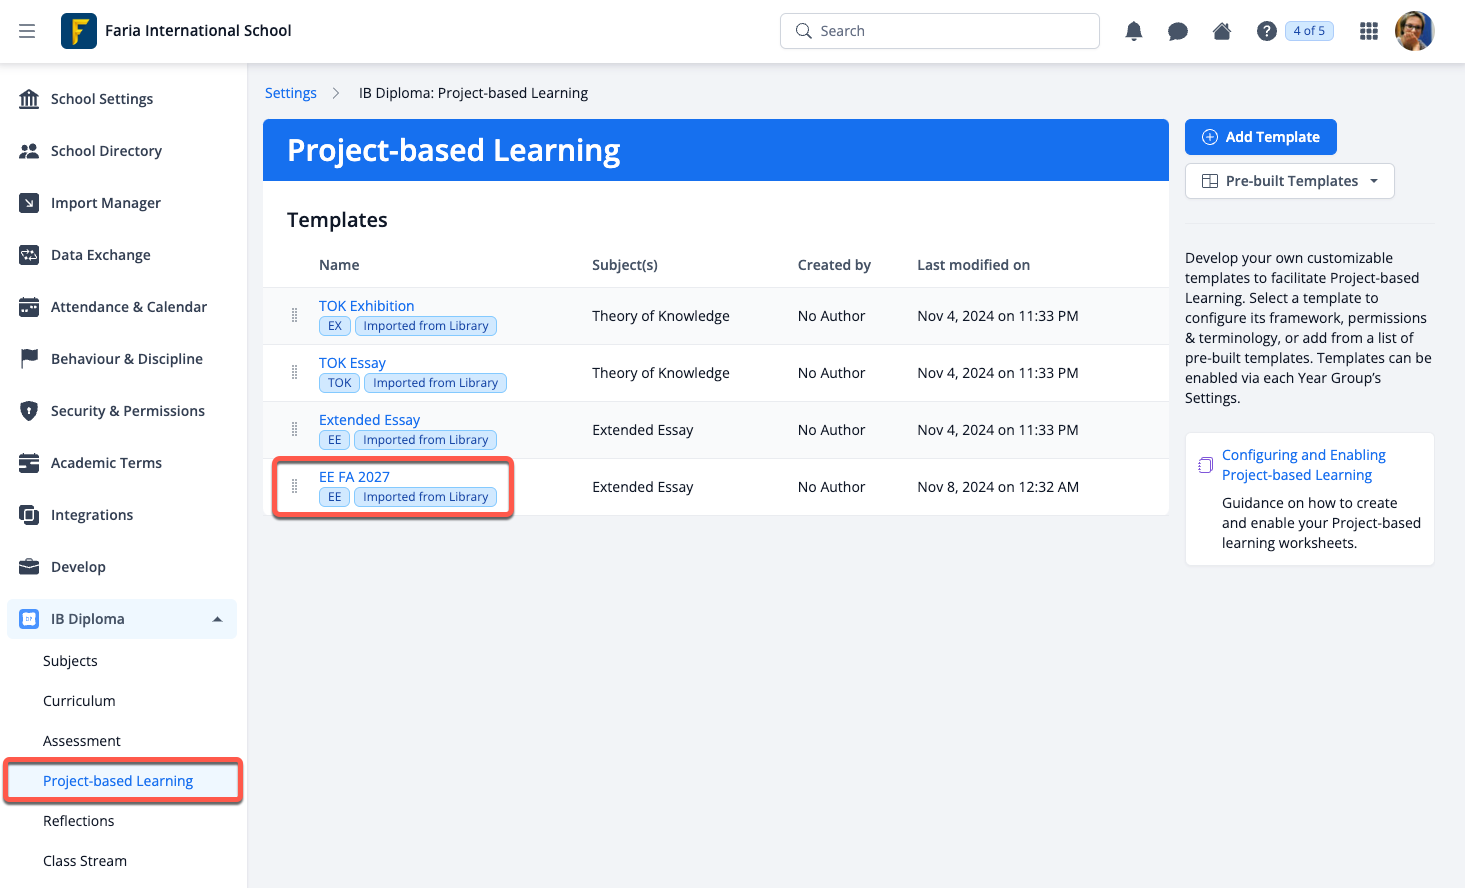Open the apps grid launcher icon
Screen dimensions: 1465x888
[x=1368, y=31]
